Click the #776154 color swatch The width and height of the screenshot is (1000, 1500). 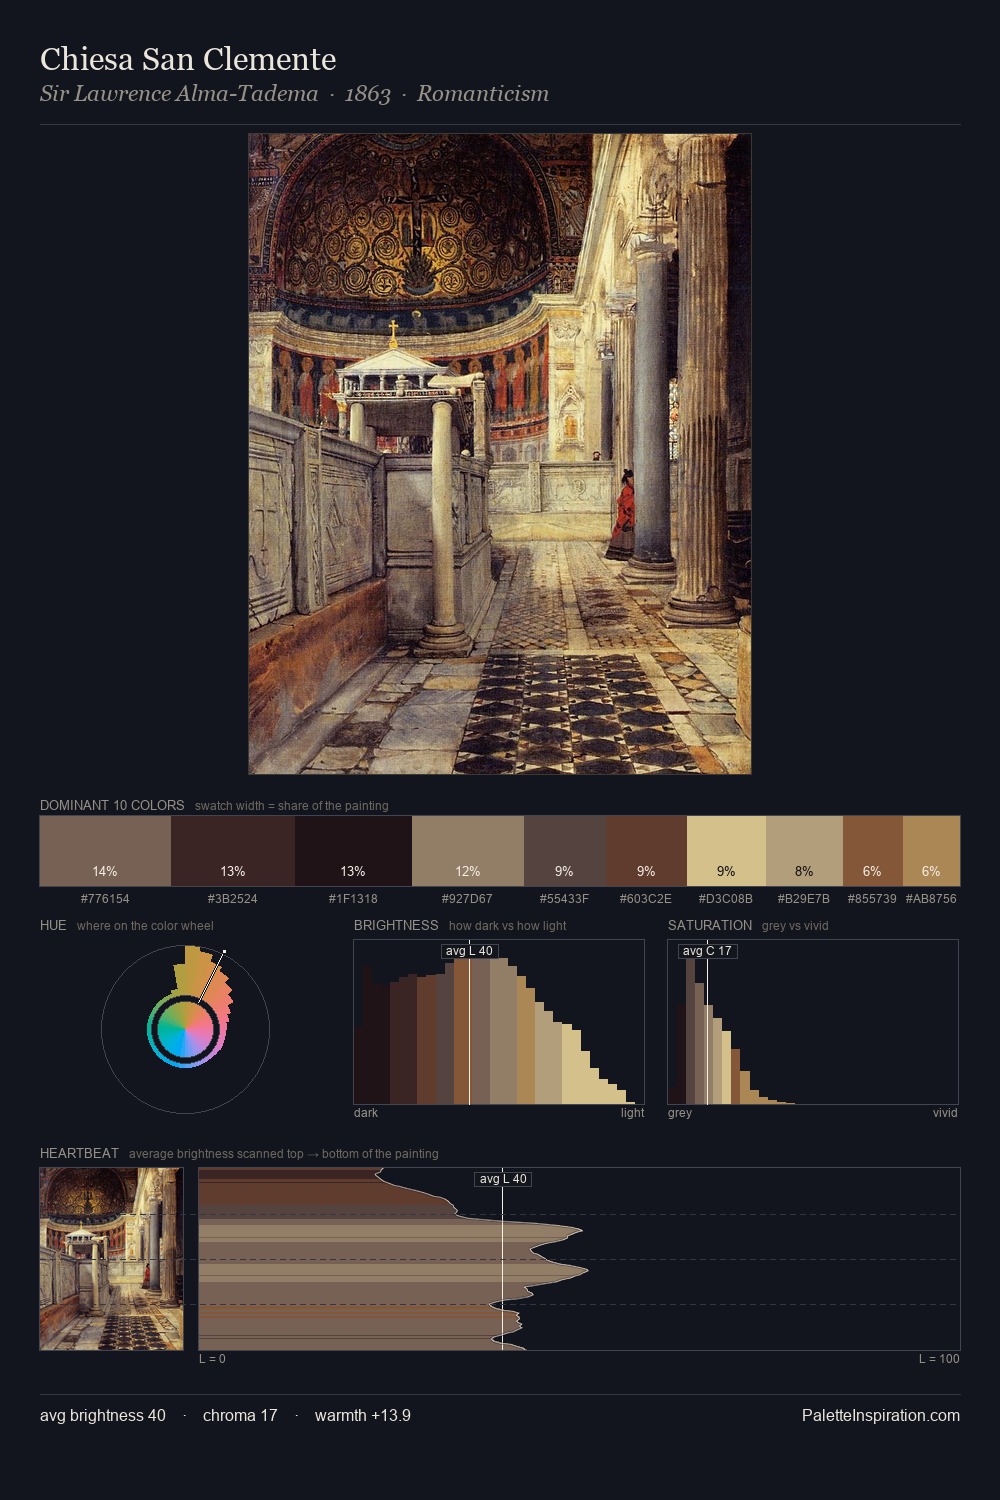pyautogui.click(x=105, y=851)
